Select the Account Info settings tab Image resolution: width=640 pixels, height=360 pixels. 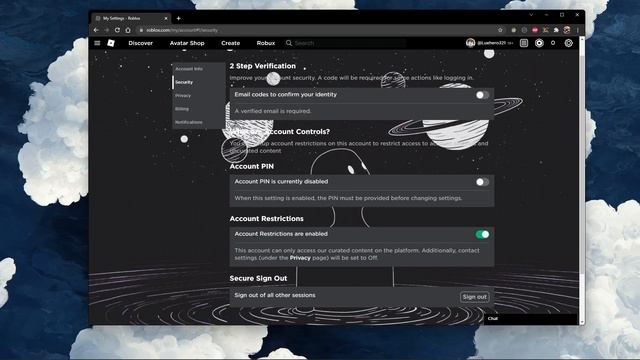point(199,69)
